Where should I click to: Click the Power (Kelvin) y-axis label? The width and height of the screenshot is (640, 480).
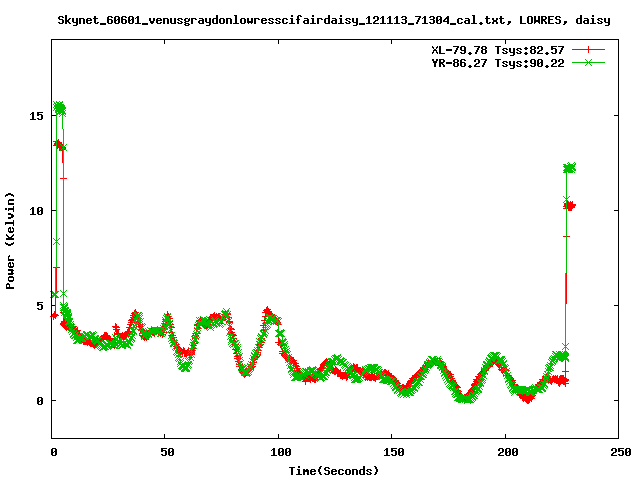tap(10, 241)
